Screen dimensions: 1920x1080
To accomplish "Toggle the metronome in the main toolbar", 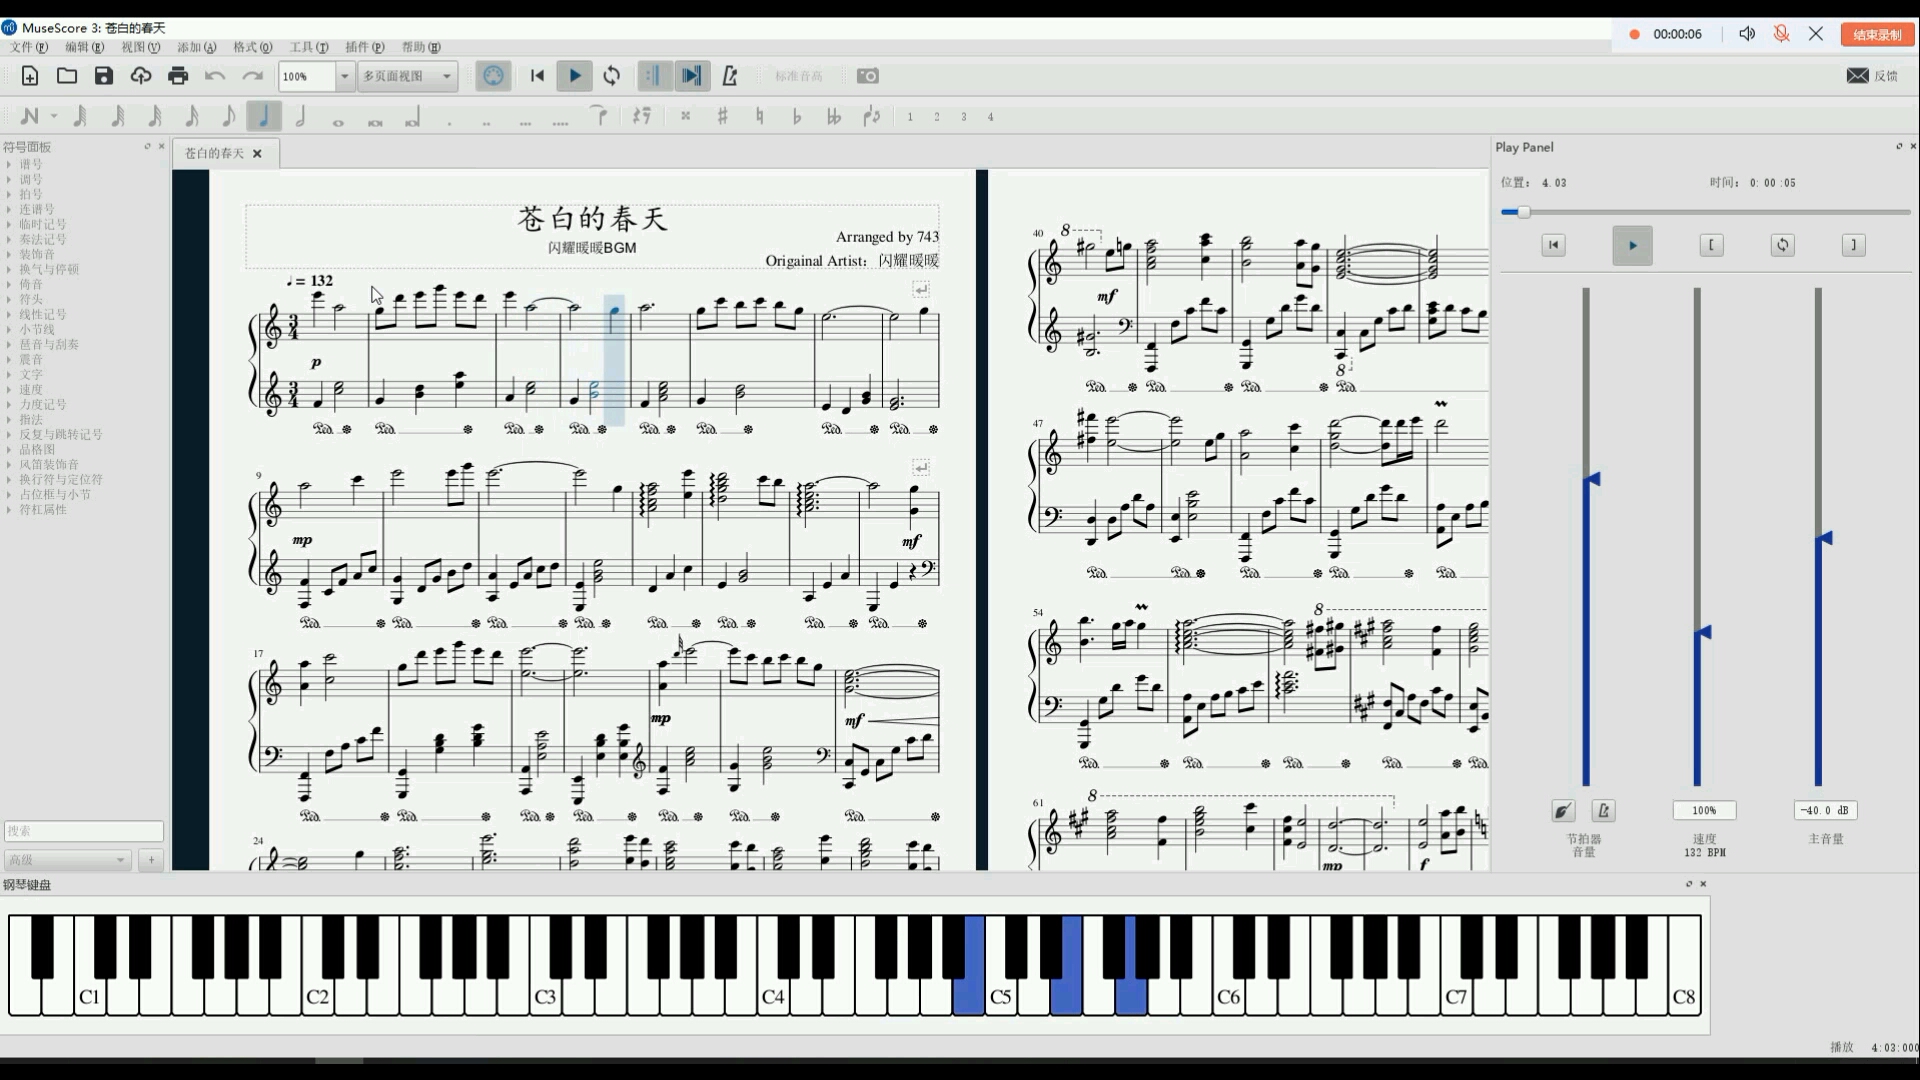I will coord(730,76).
